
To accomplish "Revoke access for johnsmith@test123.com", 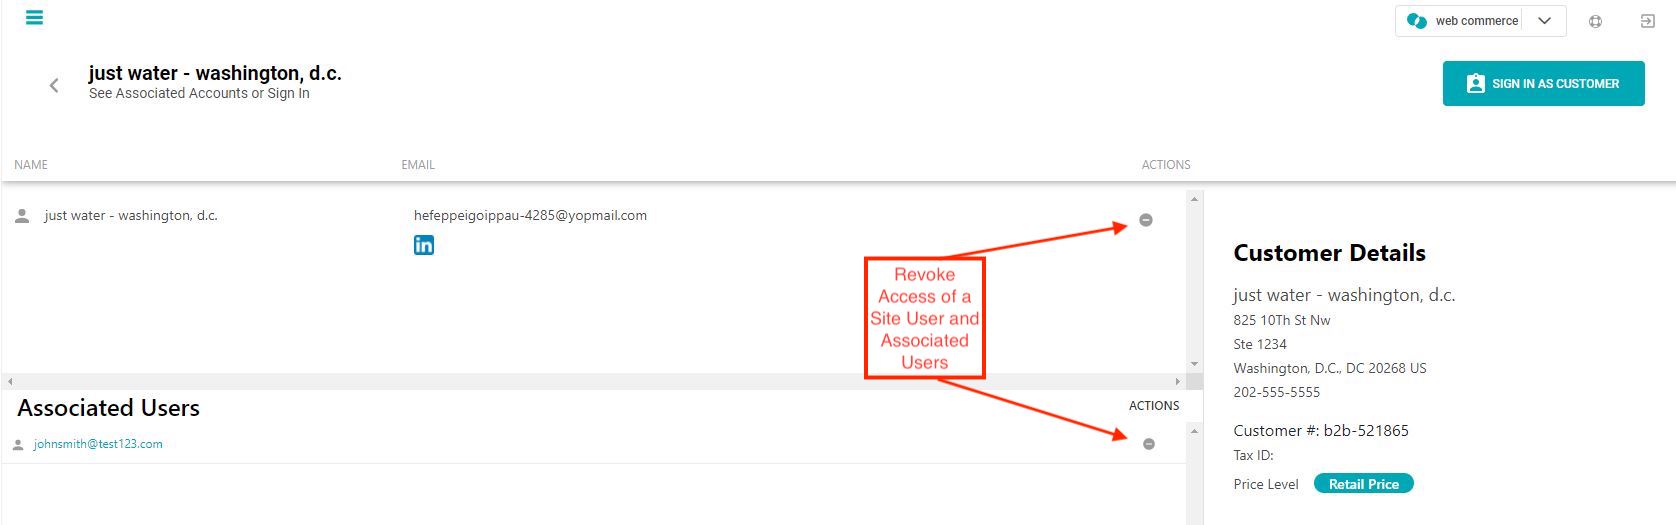I will (1149, 444).
